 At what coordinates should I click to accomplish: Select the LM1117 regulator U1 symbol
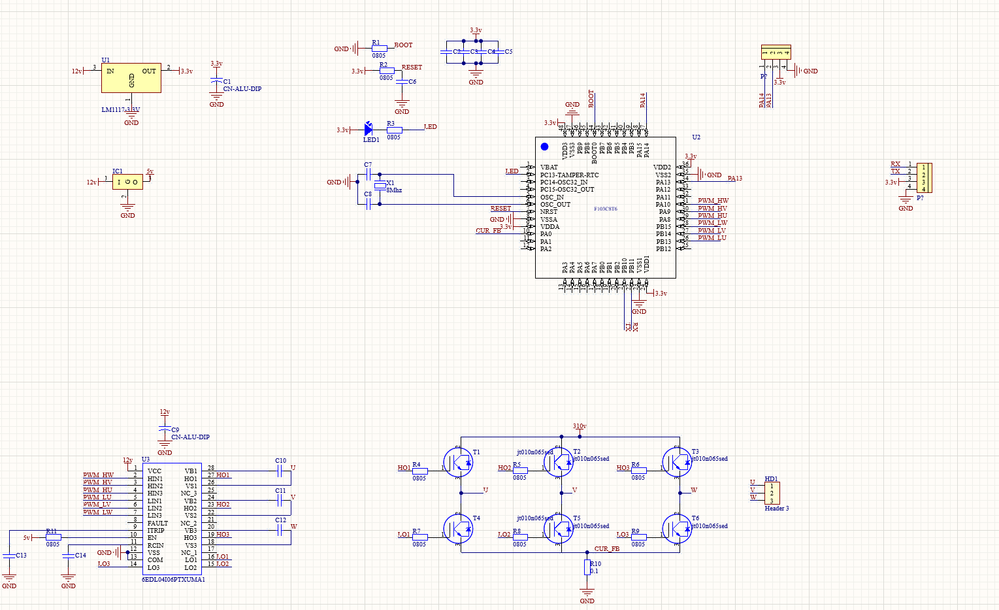click(131, 78)
